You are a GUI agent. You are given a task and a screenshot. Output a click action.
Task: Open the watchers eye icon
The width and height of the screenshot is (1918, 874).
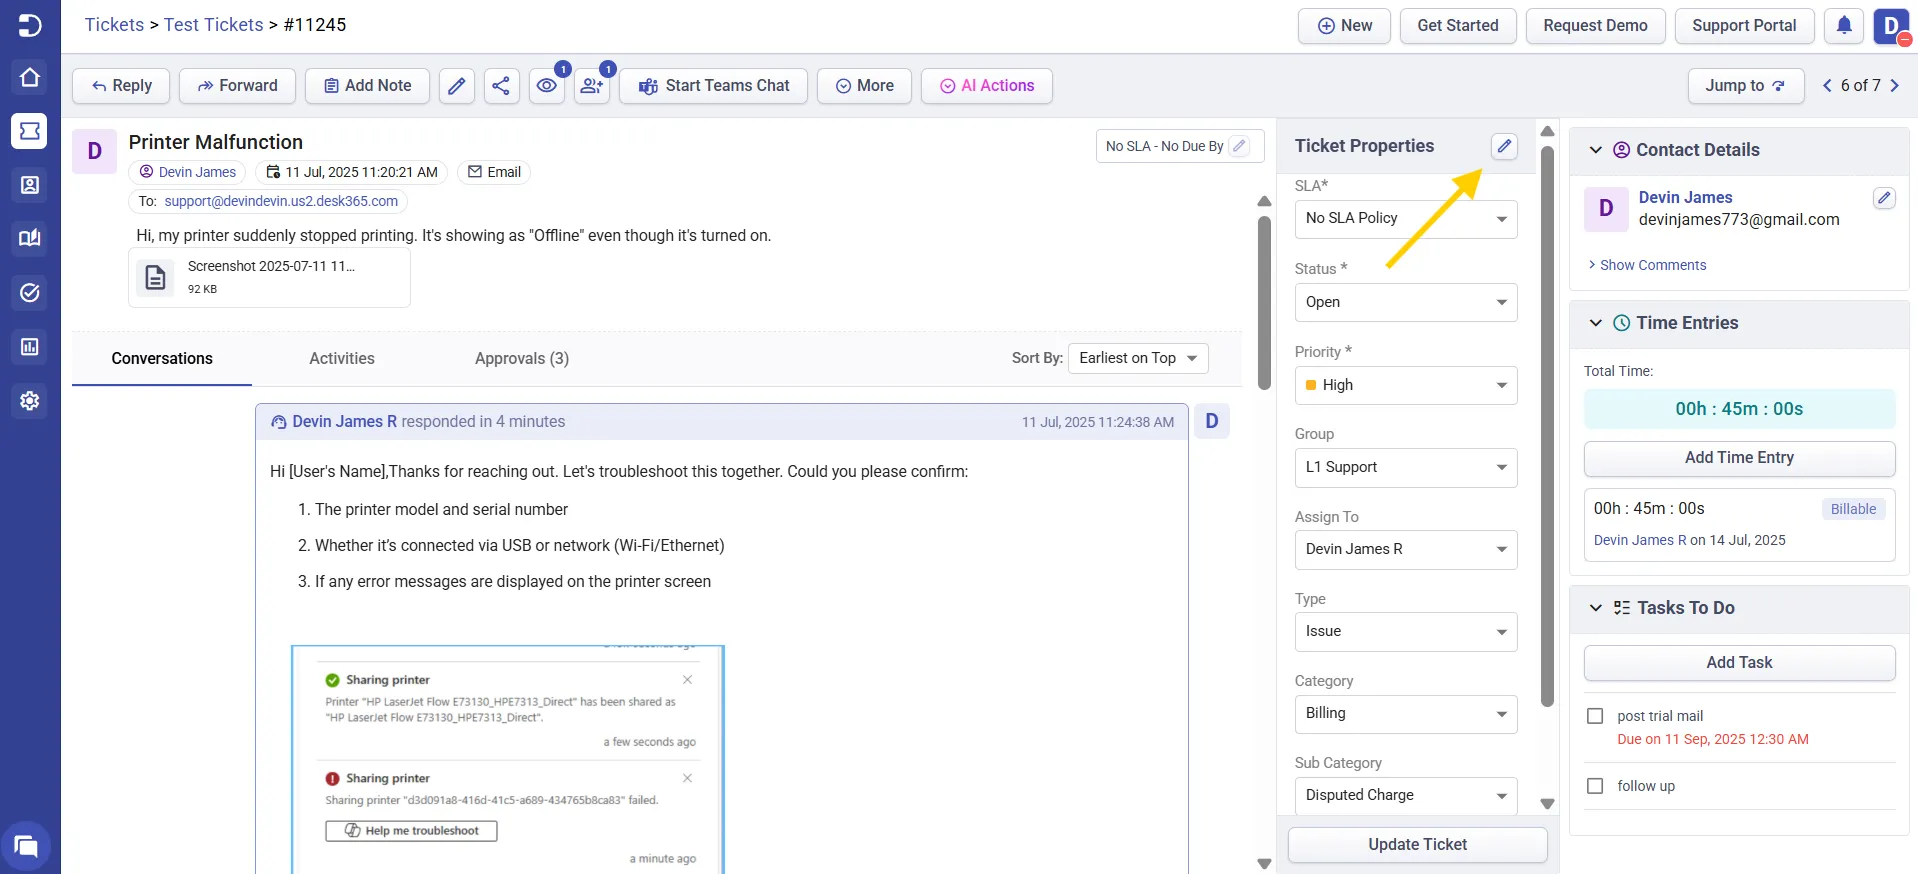(547, 86)
